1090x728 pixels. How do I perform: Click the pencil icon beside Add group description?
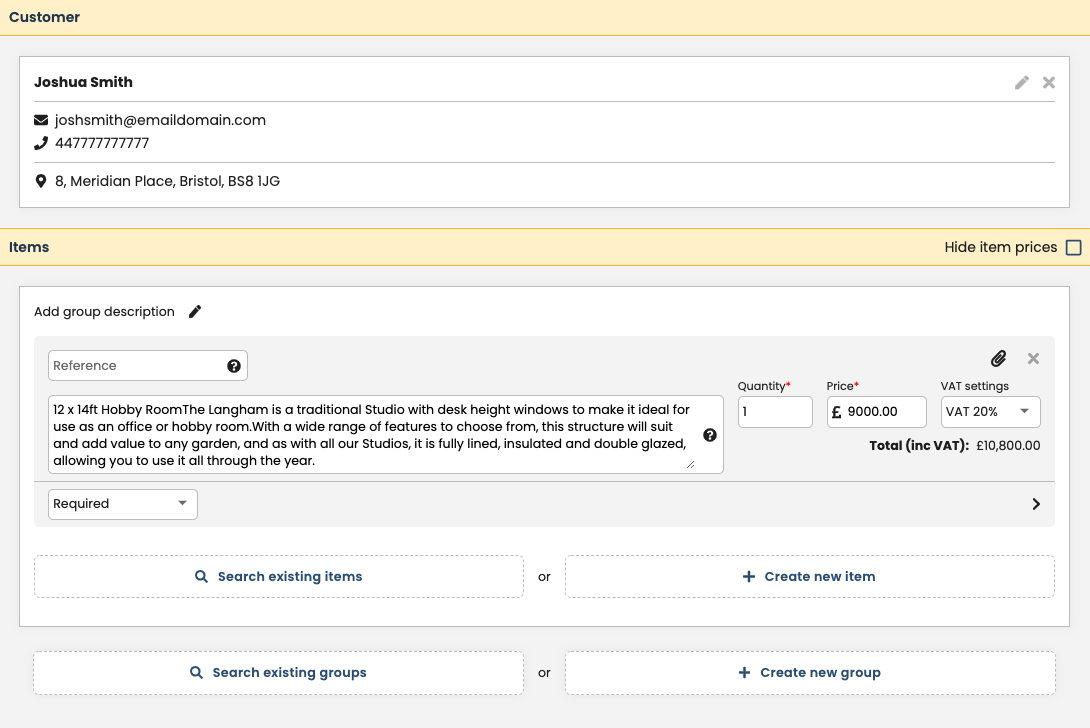click(x=195, y=312)
